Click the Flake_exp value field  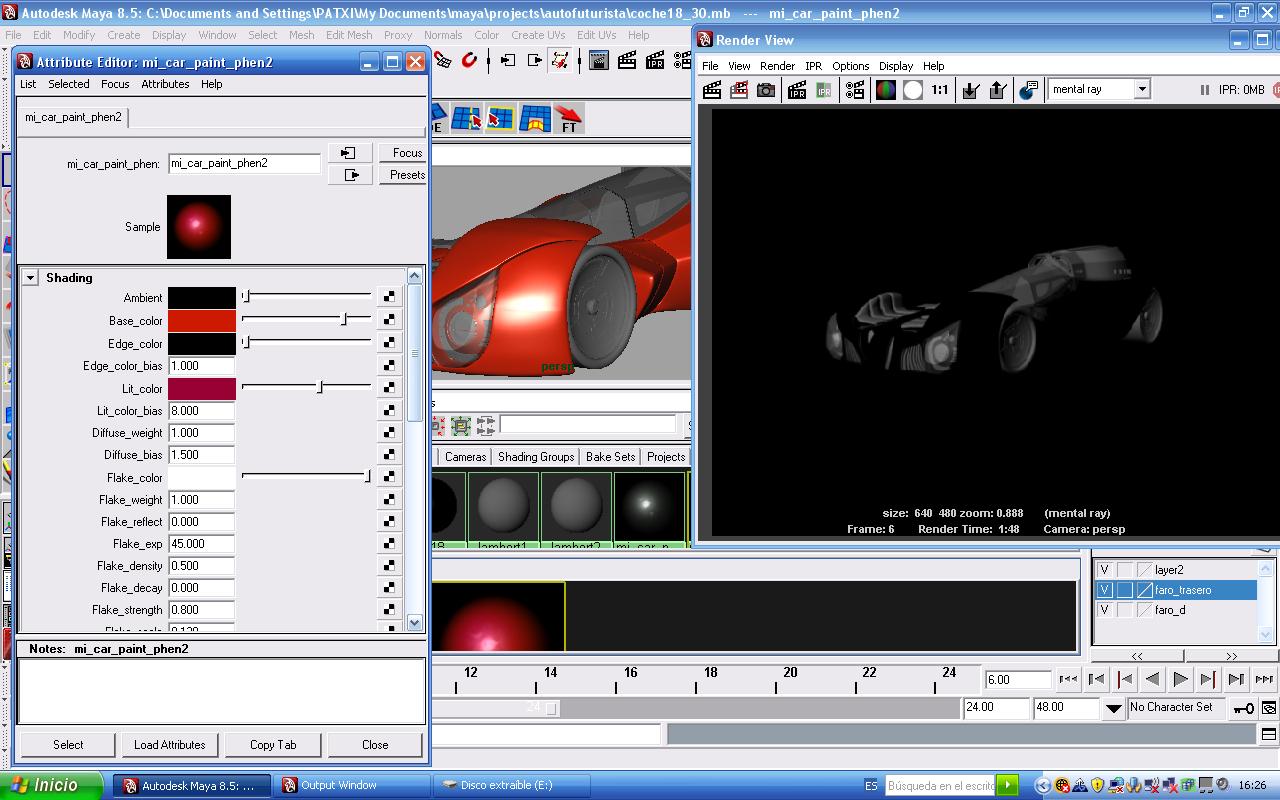202,544
